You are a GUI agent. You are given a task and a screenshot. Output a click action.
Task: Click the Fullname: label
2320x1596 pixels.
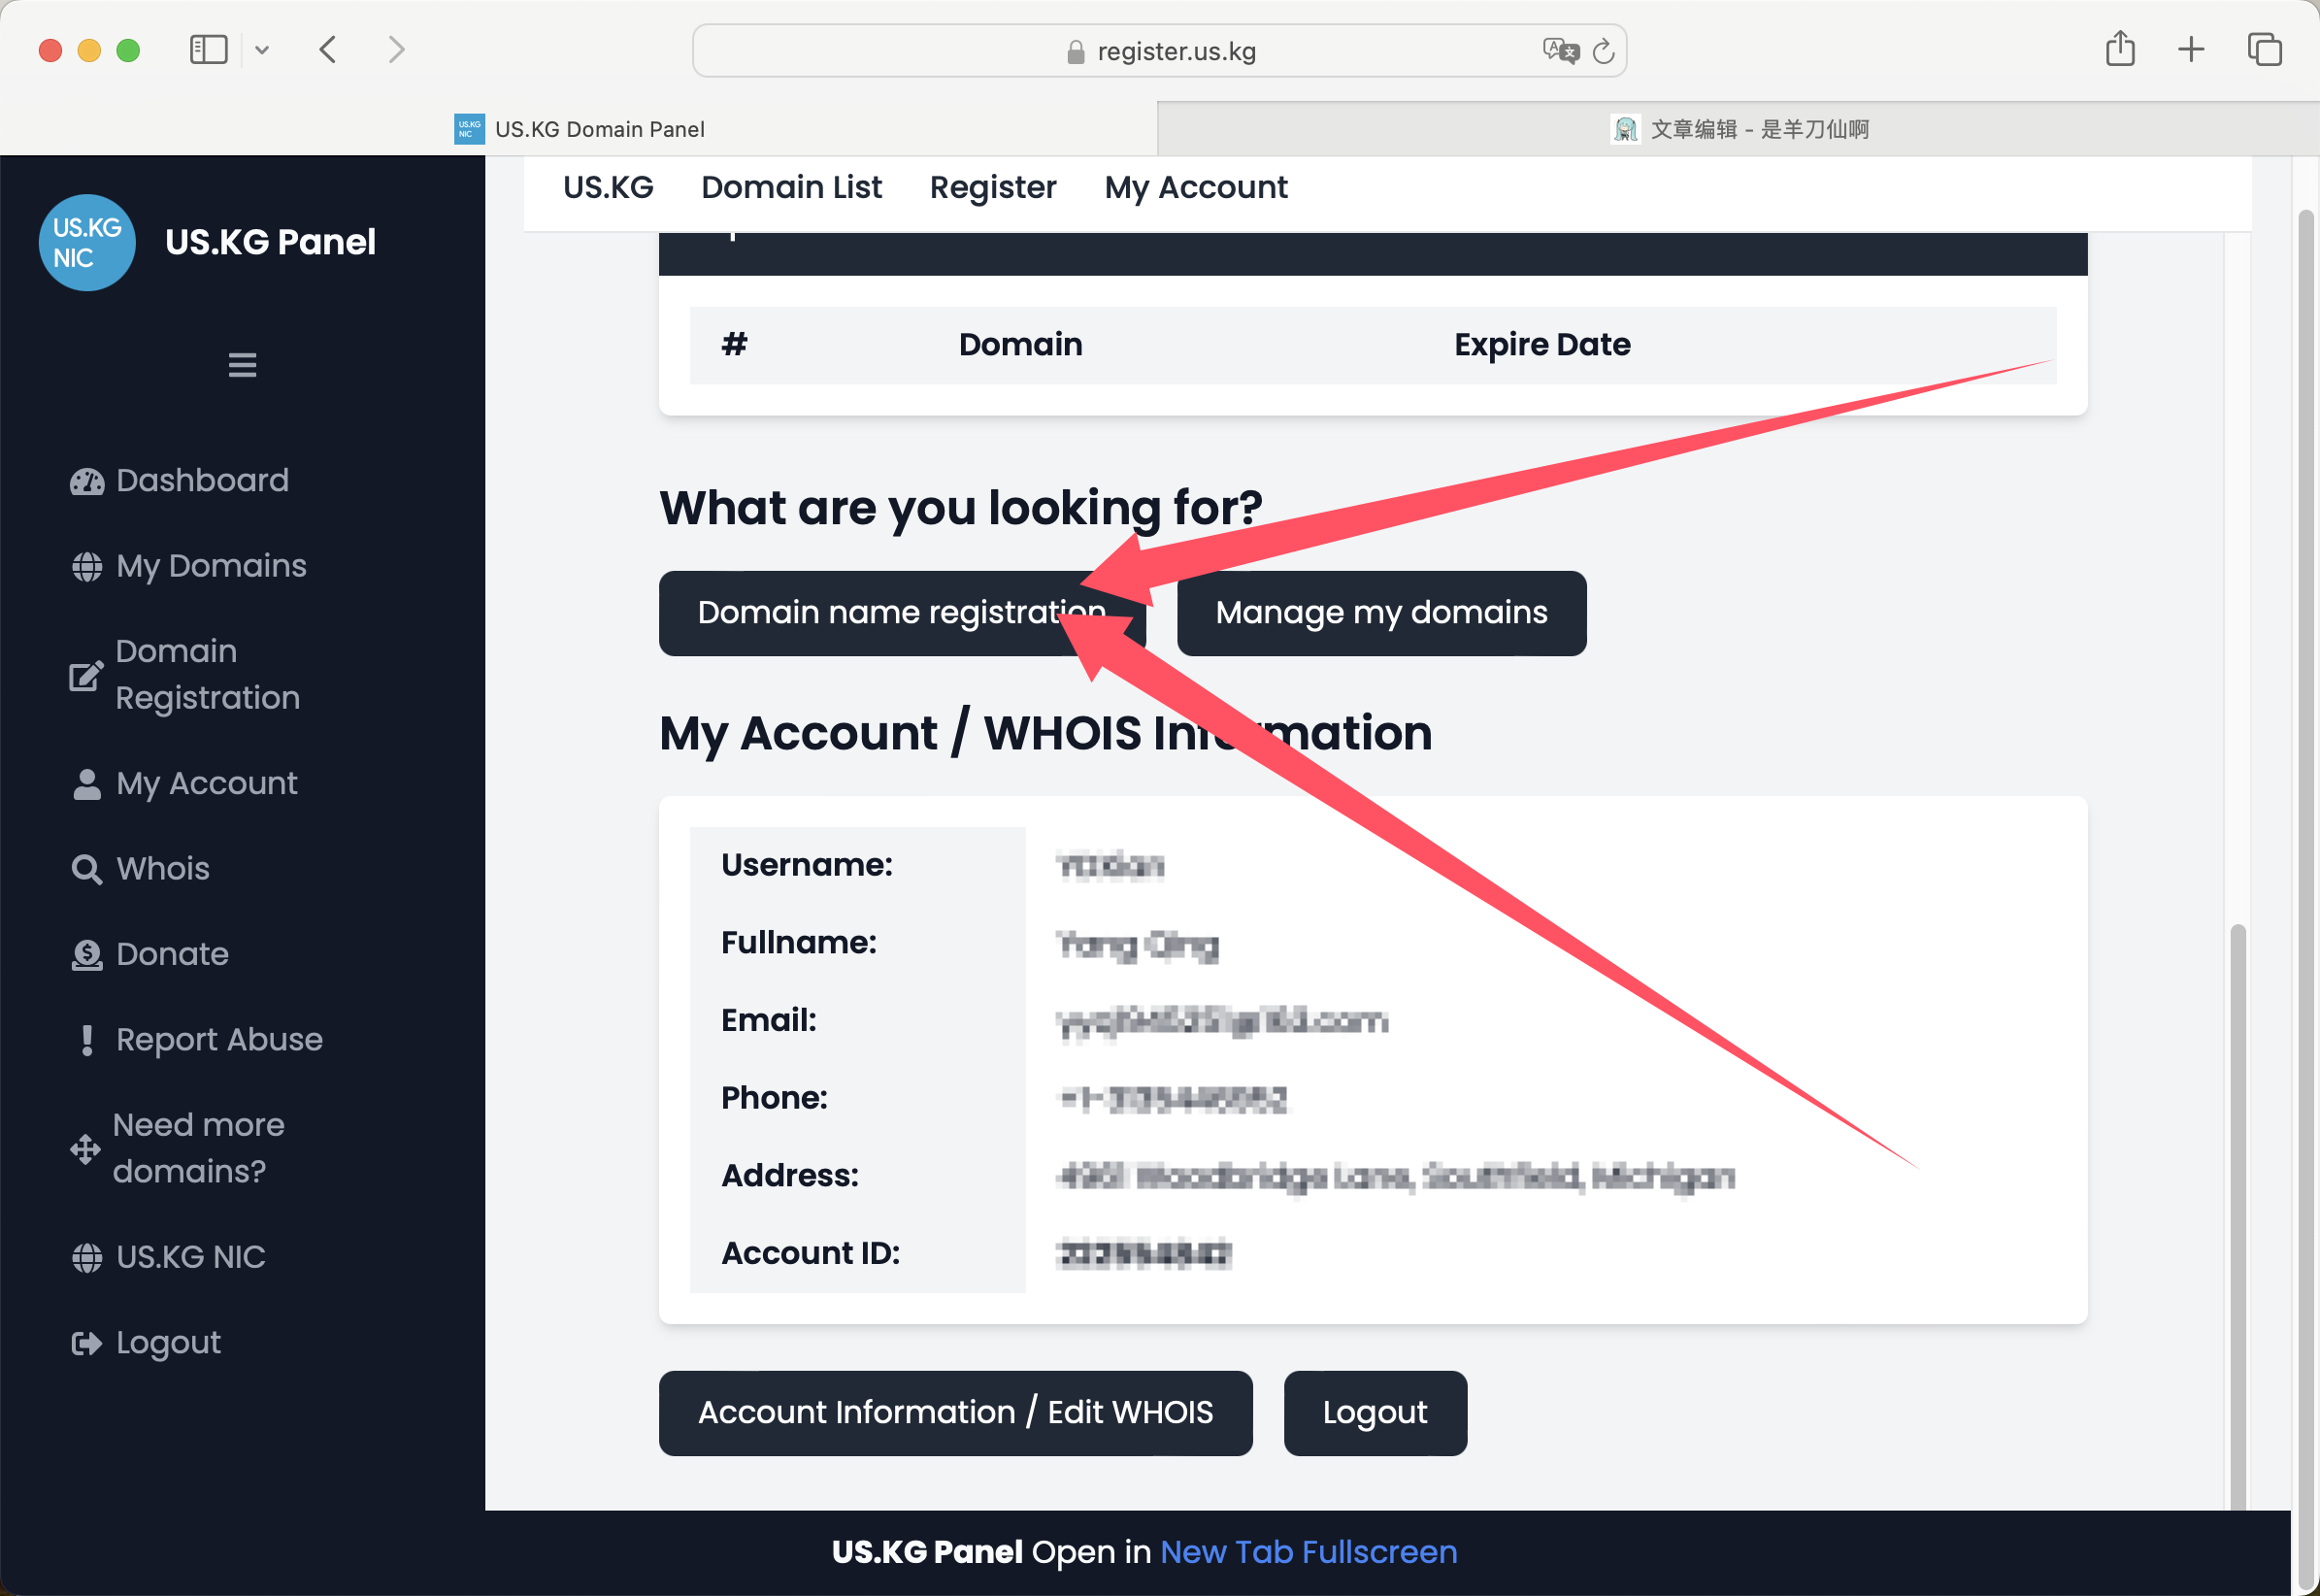[x=799, y=944]
